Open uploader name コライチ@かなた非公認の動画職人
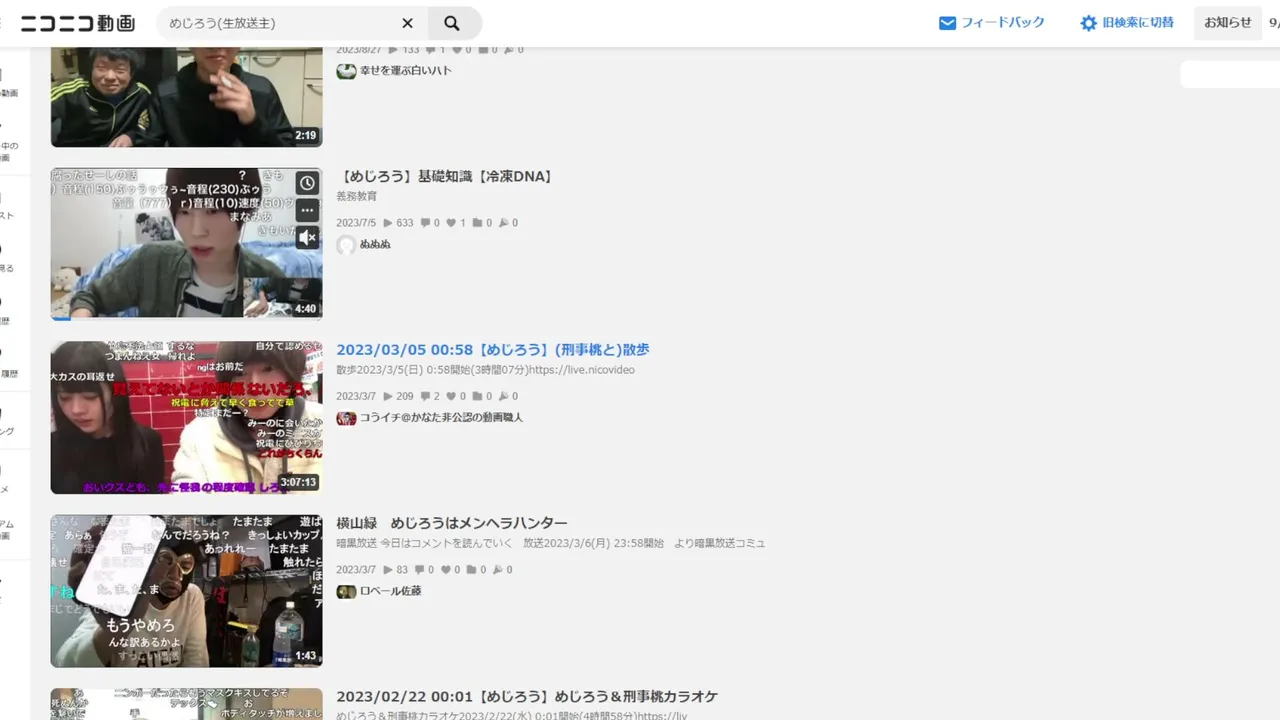This screenshot has height=720, width=1280. (441, 418)
